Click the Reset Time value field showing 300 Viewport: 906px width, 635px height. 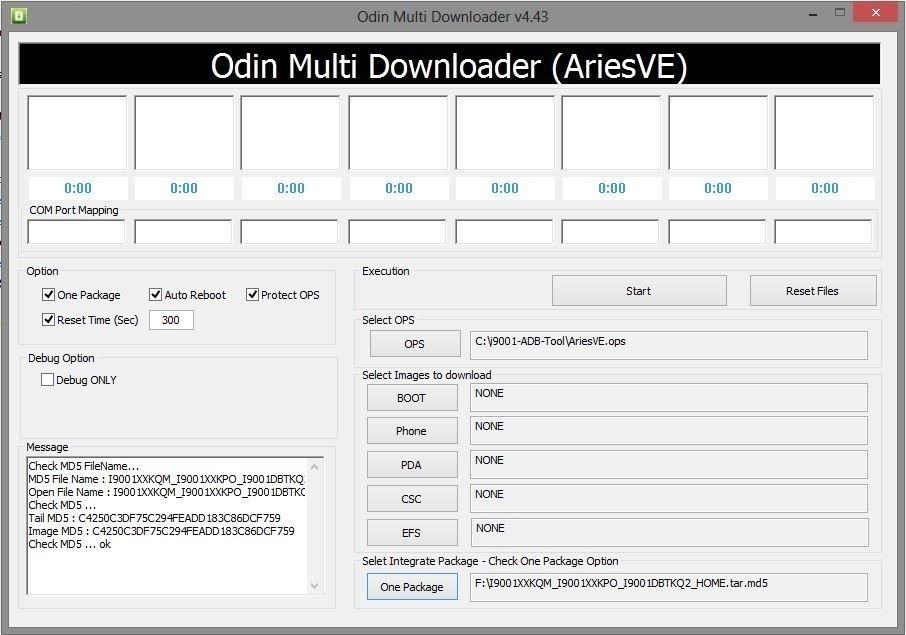pyautogui.click(x=171, y=320)
